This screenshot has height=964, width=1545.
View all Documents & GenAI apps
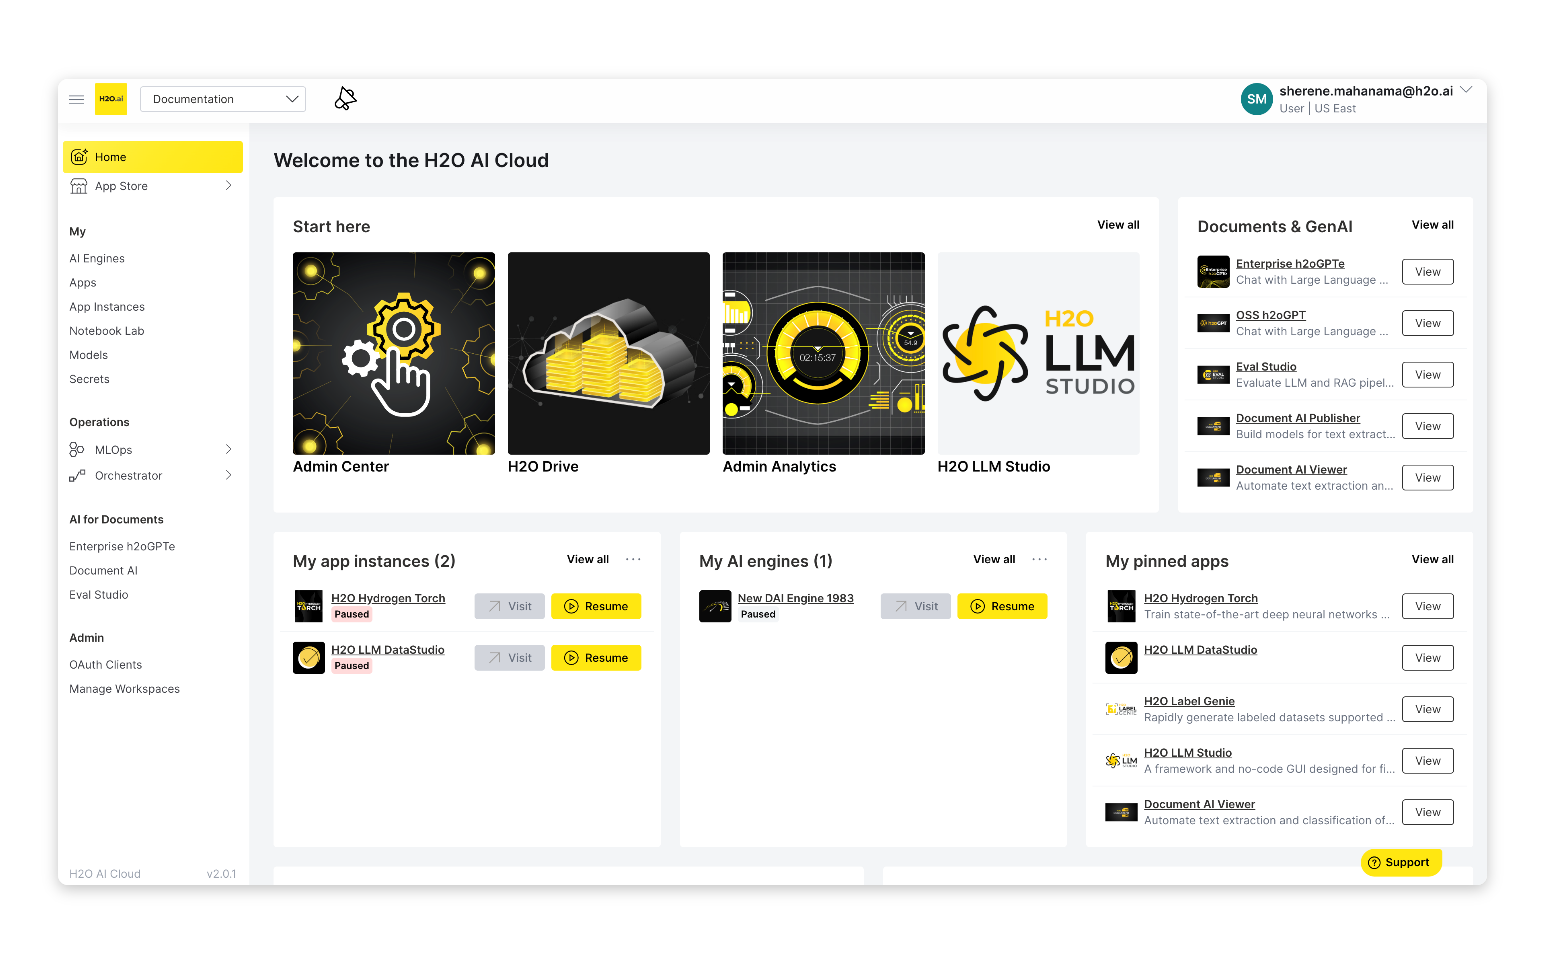pyautogui.click(x=1432, y=225)
